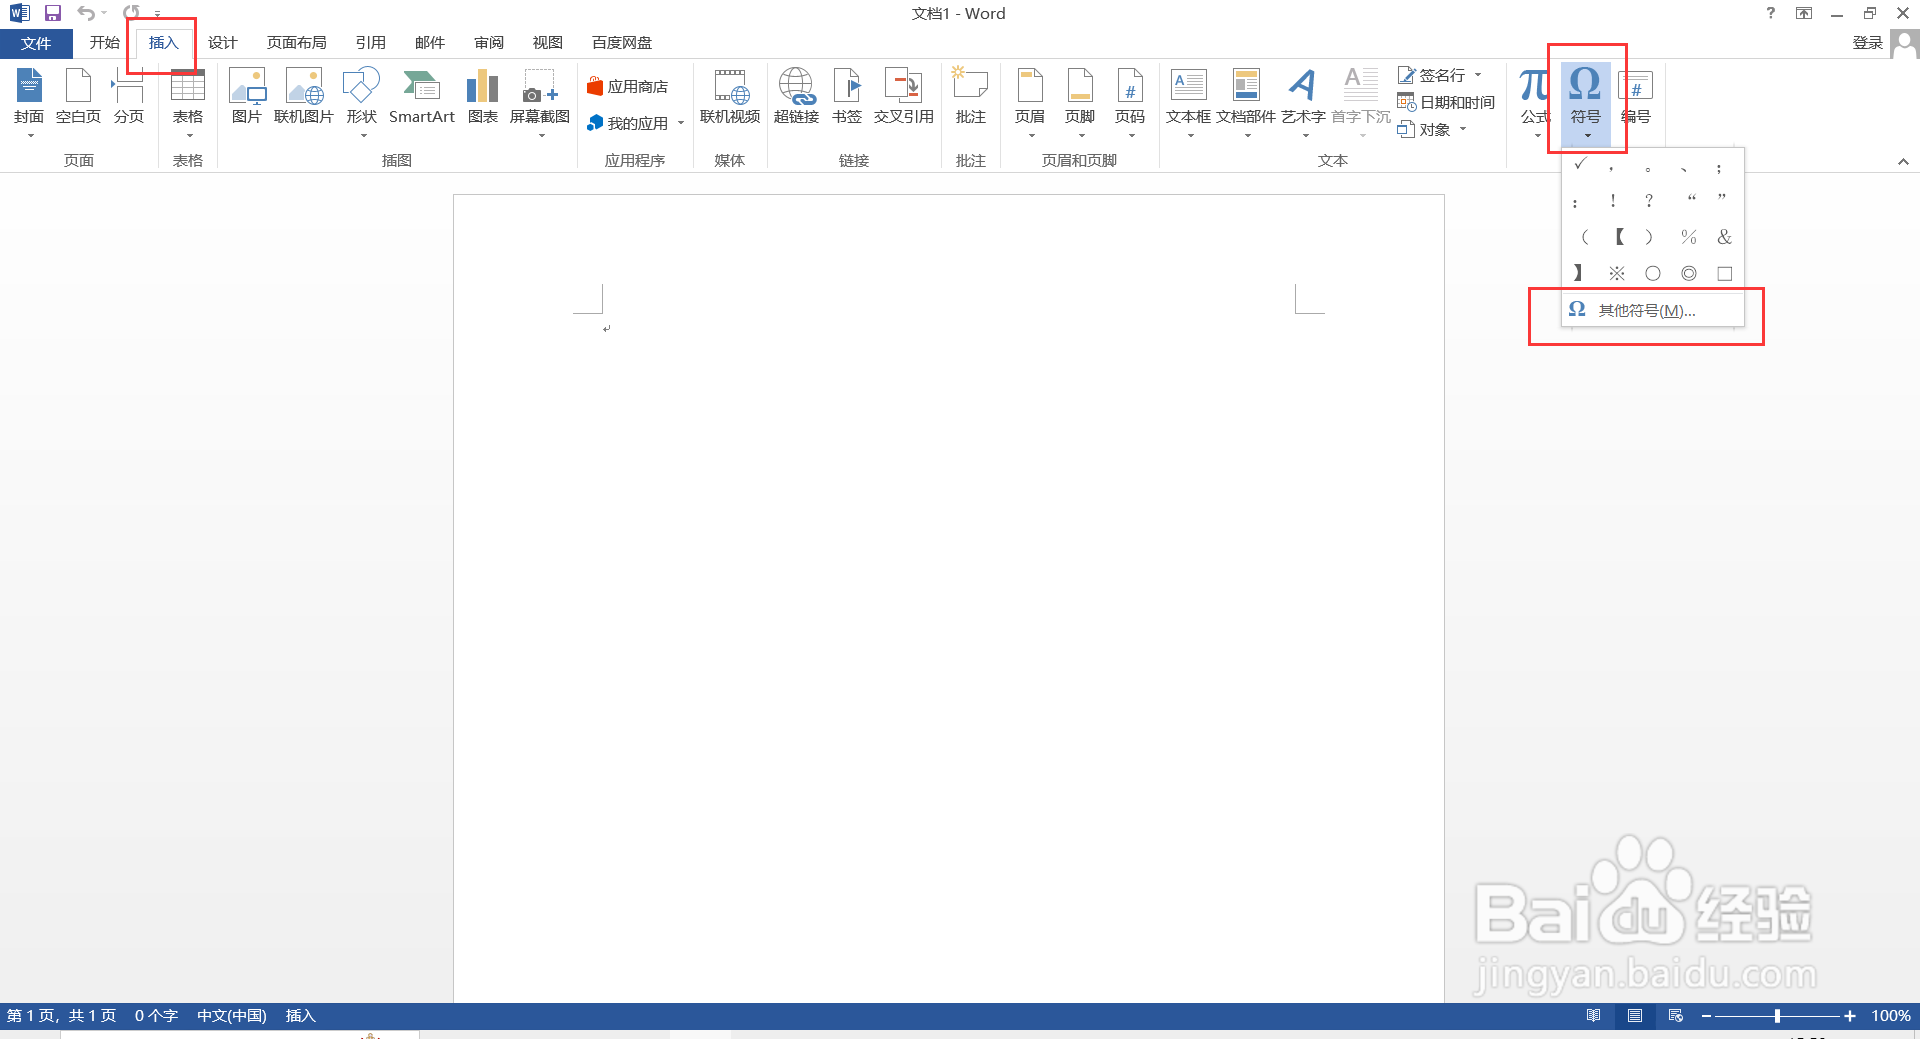This screenshot has width=1920, height=1039.
Task: Insert the double circle ◎ symbol
Action: tap(1688, 273)
